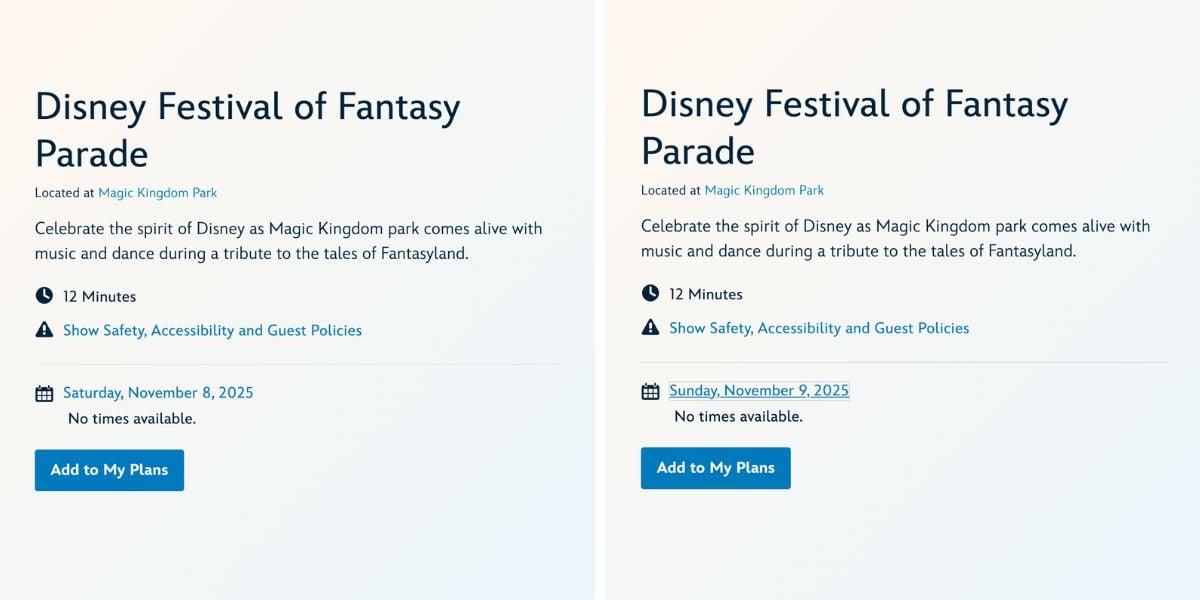1200x600 pixels.
Task: Open Magic Kingdom Park link in Sunday listing
Action: tap(764, 190)
